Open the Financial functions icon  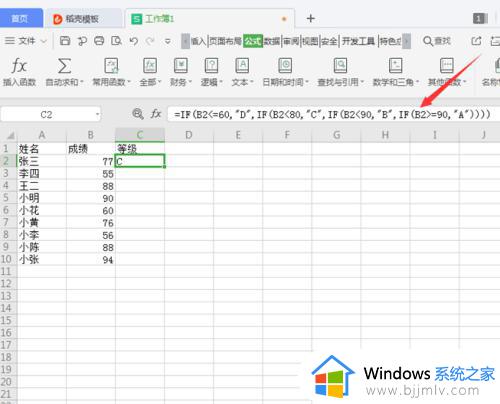(x=181, y=66)
